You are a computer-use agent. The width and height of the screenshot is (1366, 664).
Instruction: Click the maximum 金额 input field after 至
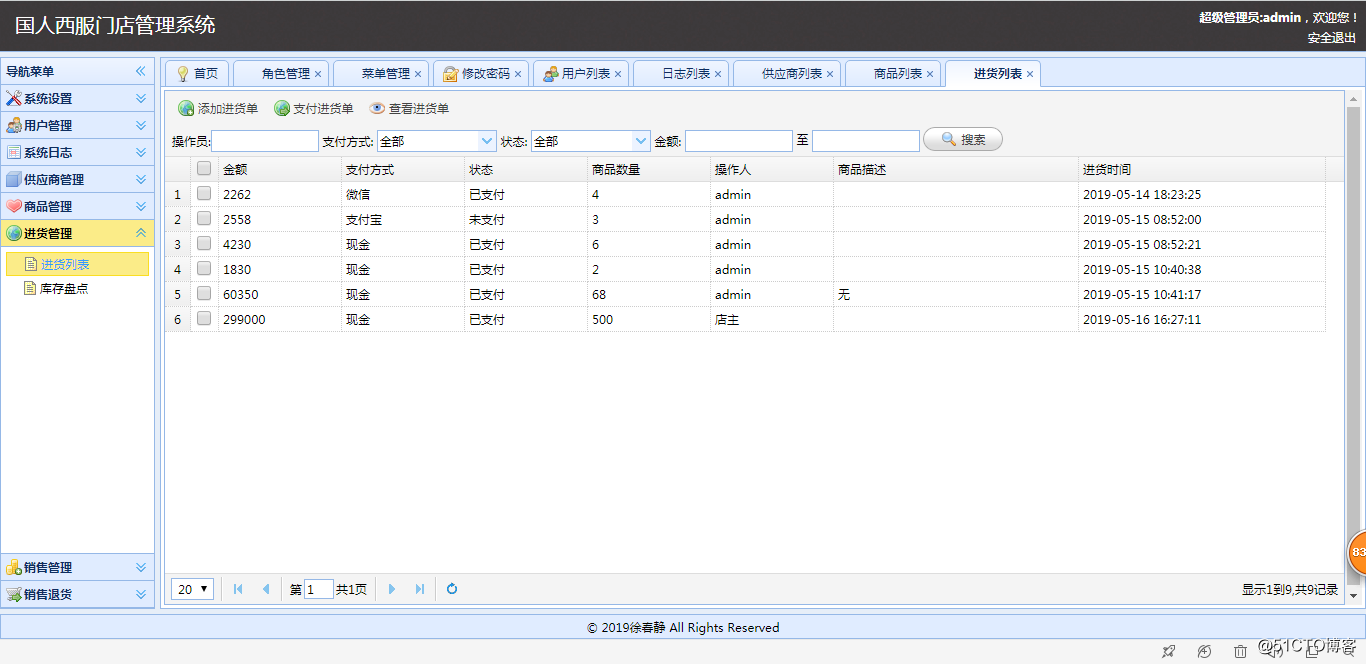pos(865,141)
